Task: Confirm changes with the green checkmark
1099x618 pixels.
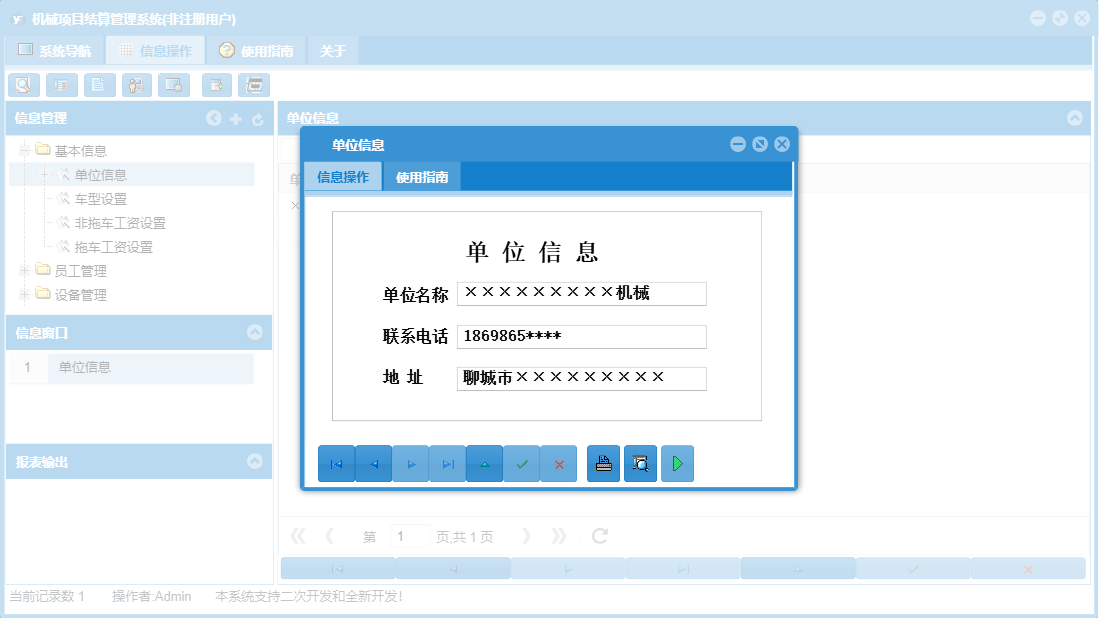Action: click(521, 463)
